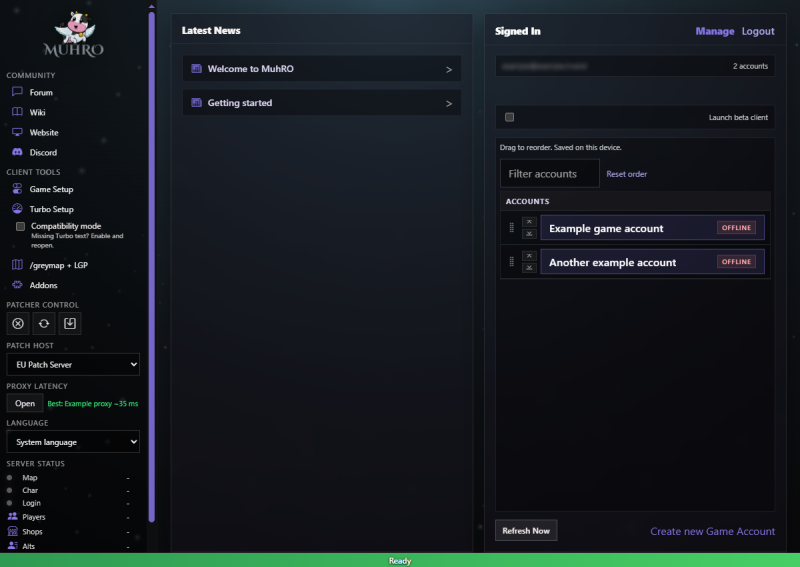Grab drag handle of Another example account

pos(512,262)
